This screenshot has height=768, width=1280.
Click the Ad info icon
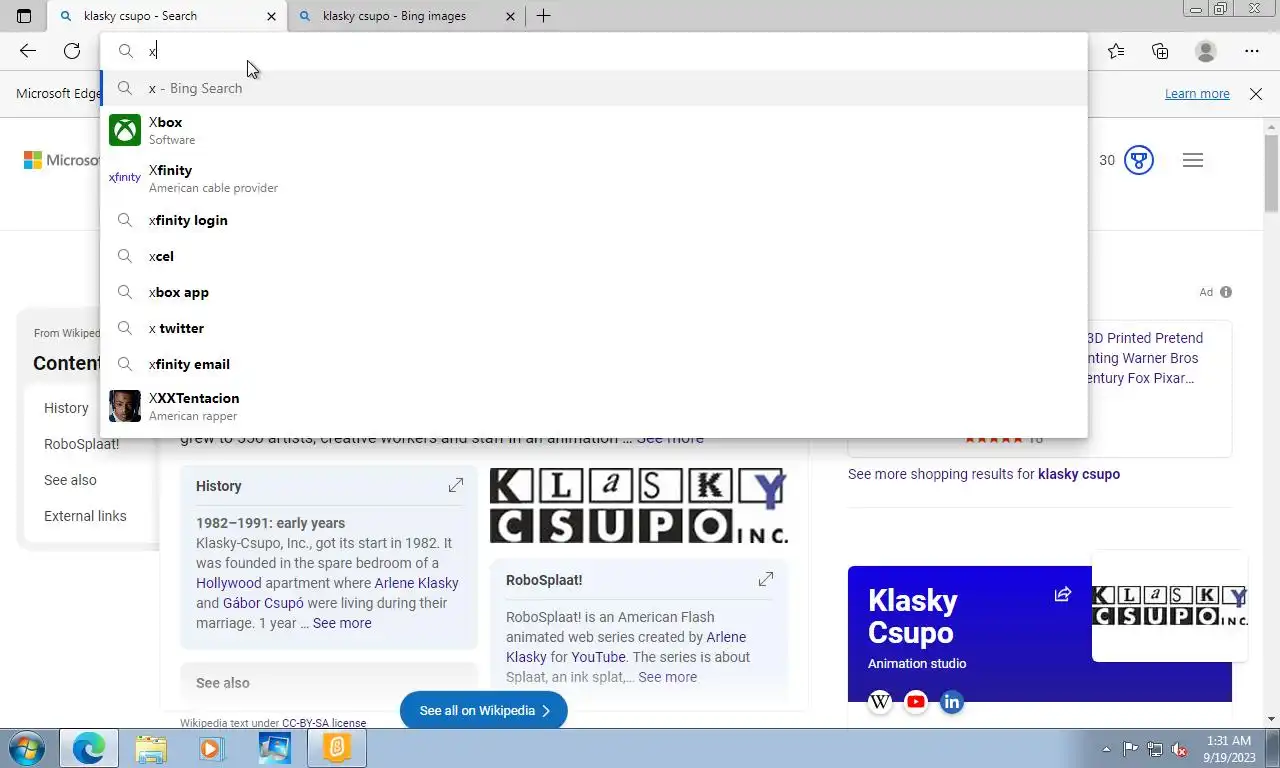click(x=1226, y=292)
